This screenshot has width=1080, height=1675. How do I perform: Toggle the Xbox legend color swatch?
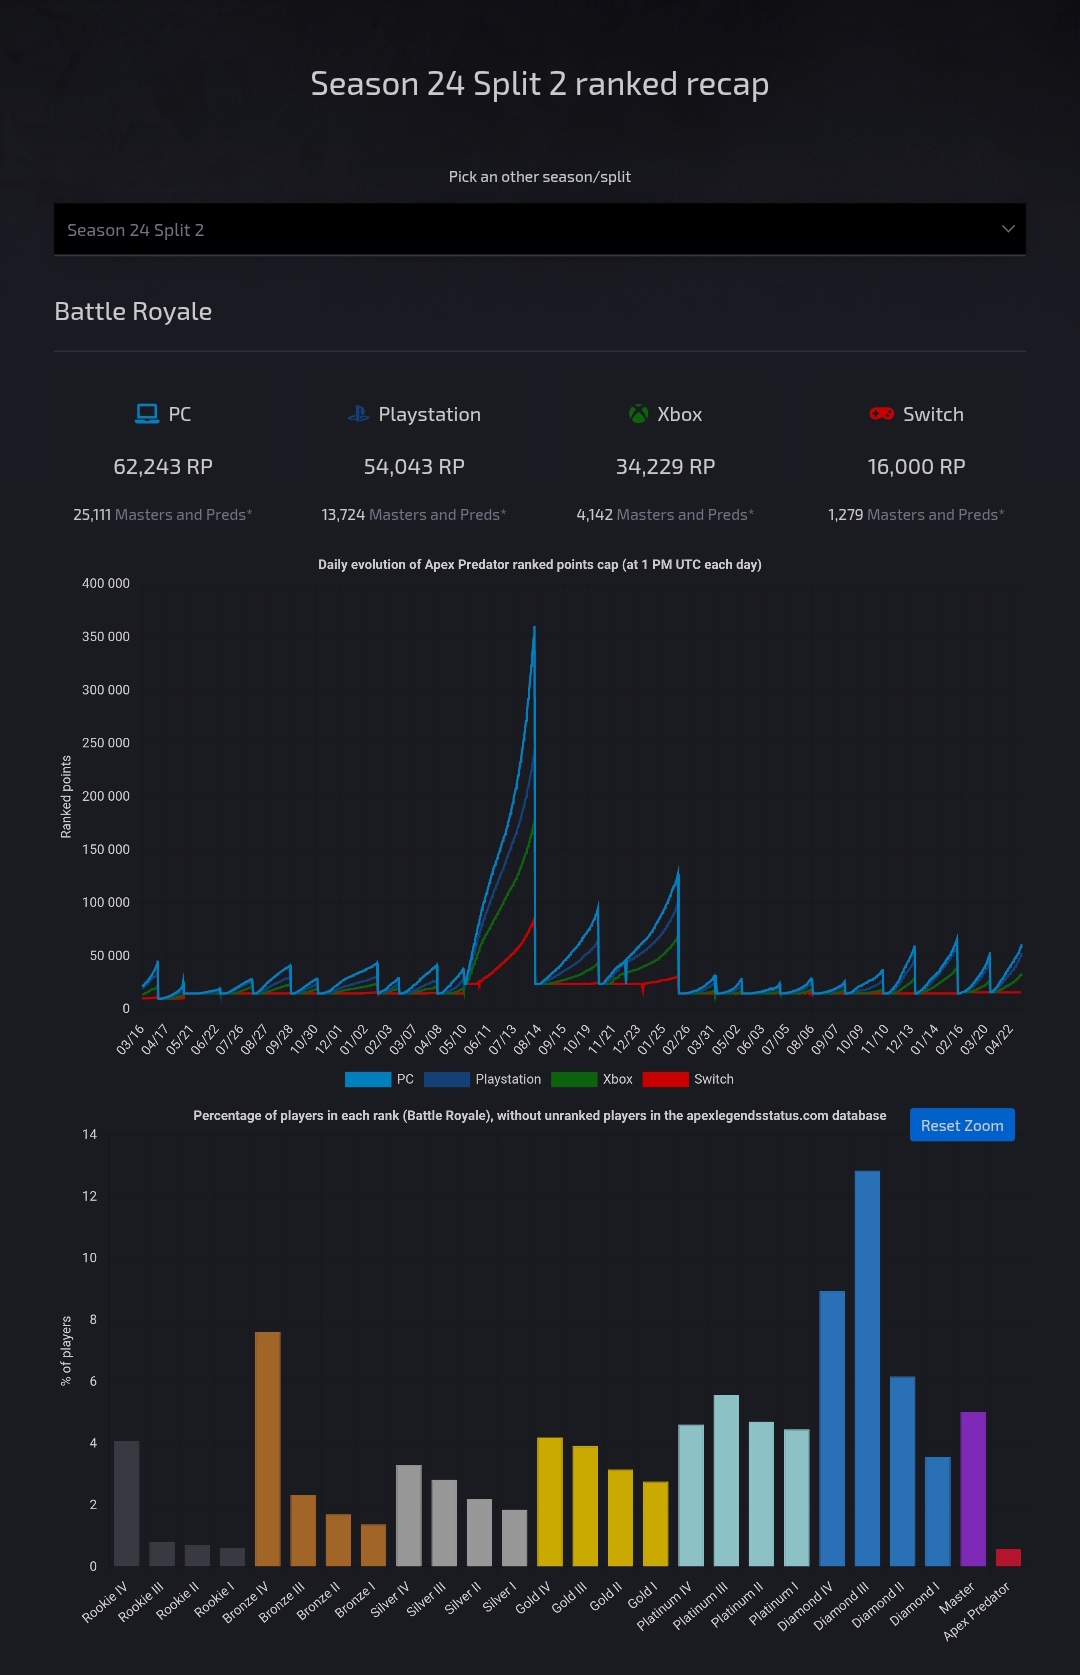pyautogui.click(x=574, y=1079)
